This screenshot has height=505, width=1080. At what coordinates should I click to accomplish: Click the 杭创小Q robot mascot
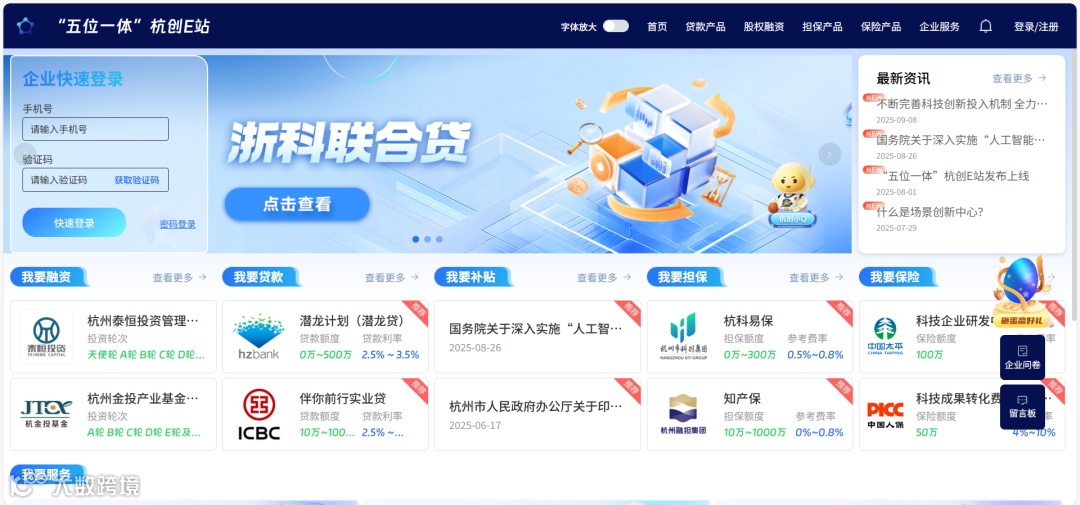point(793,194)
